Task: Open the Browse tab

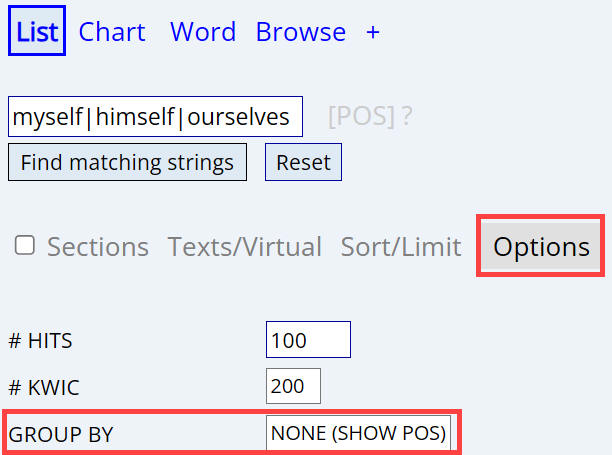Action: point(301,31)
